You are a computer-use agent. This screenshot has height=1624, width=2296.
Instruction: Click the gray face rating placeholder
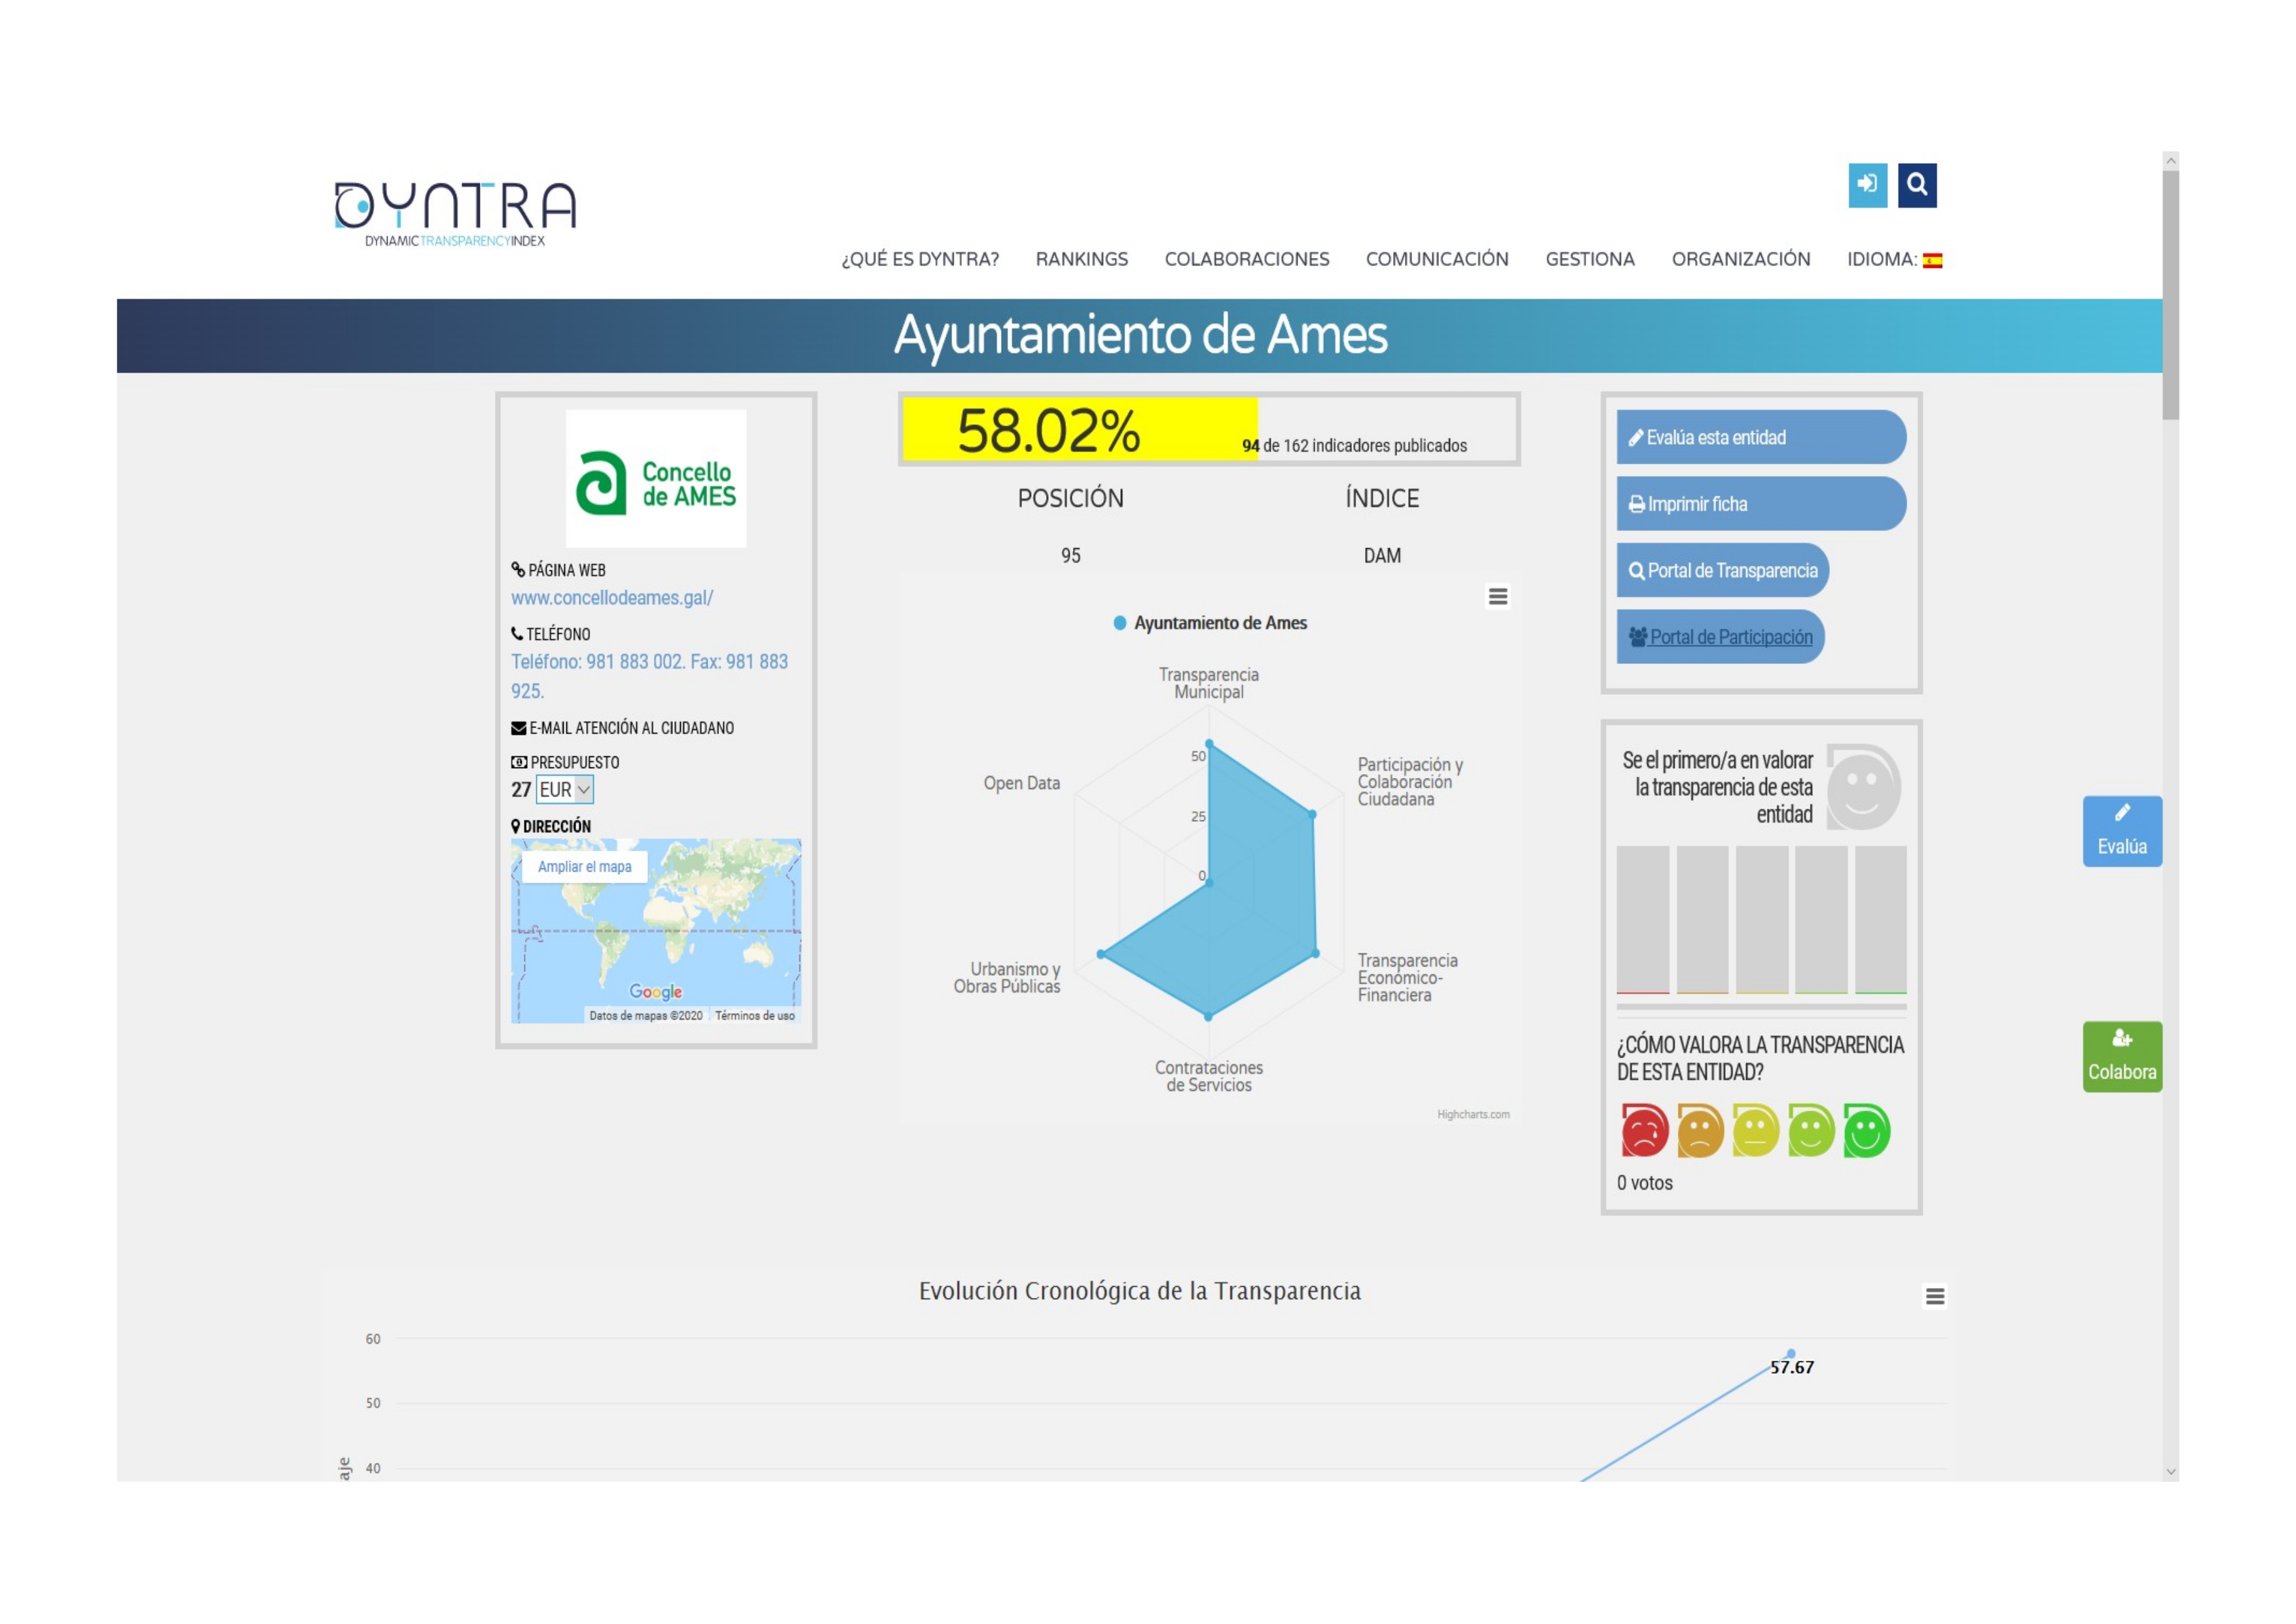point(1863,787)
